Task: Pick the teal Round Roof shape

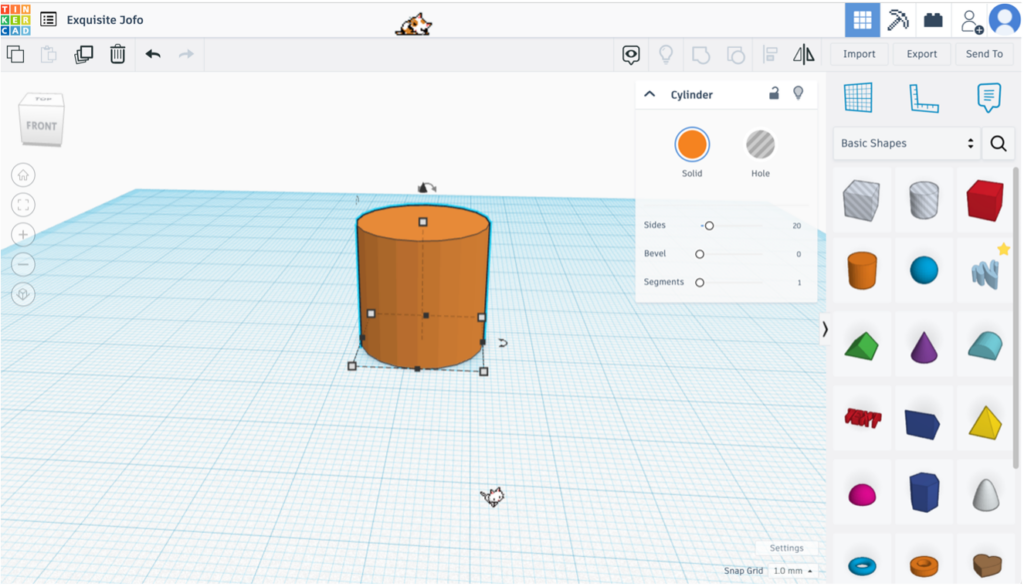Action: click(x=985, y=345)
